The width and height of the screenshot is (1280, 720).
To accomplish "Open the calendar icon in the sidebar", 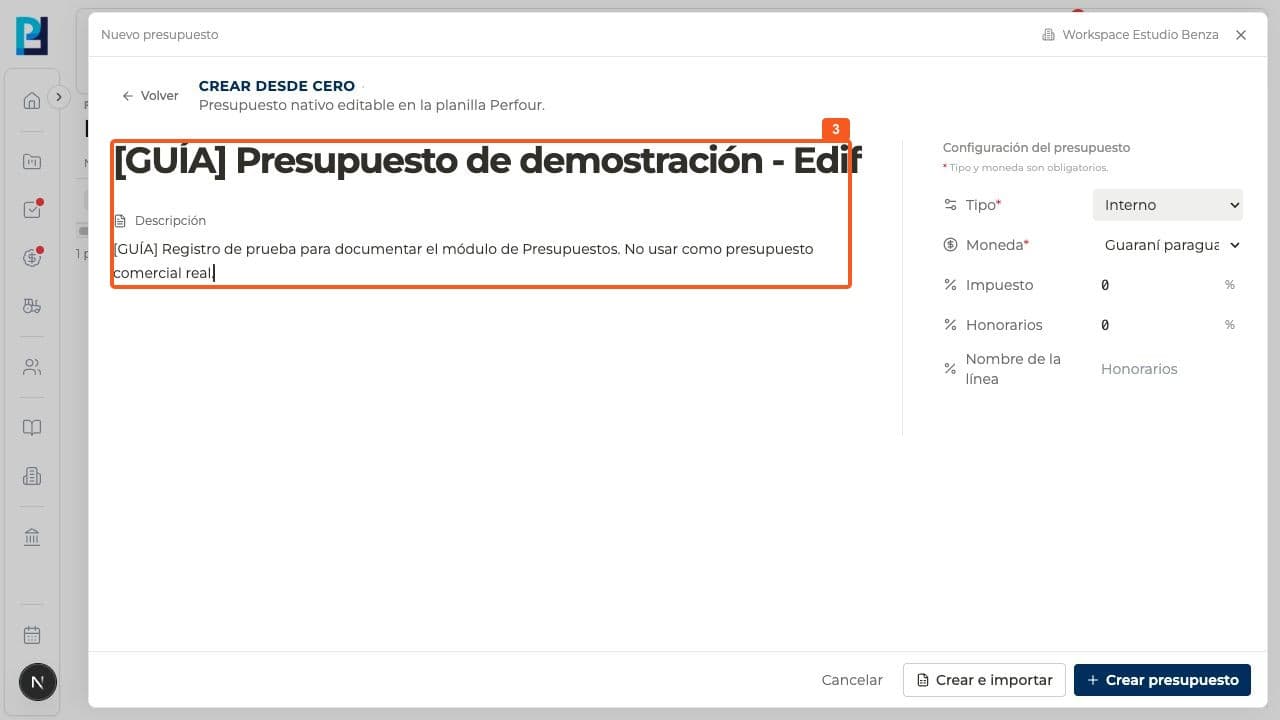I will pos(32,635).
